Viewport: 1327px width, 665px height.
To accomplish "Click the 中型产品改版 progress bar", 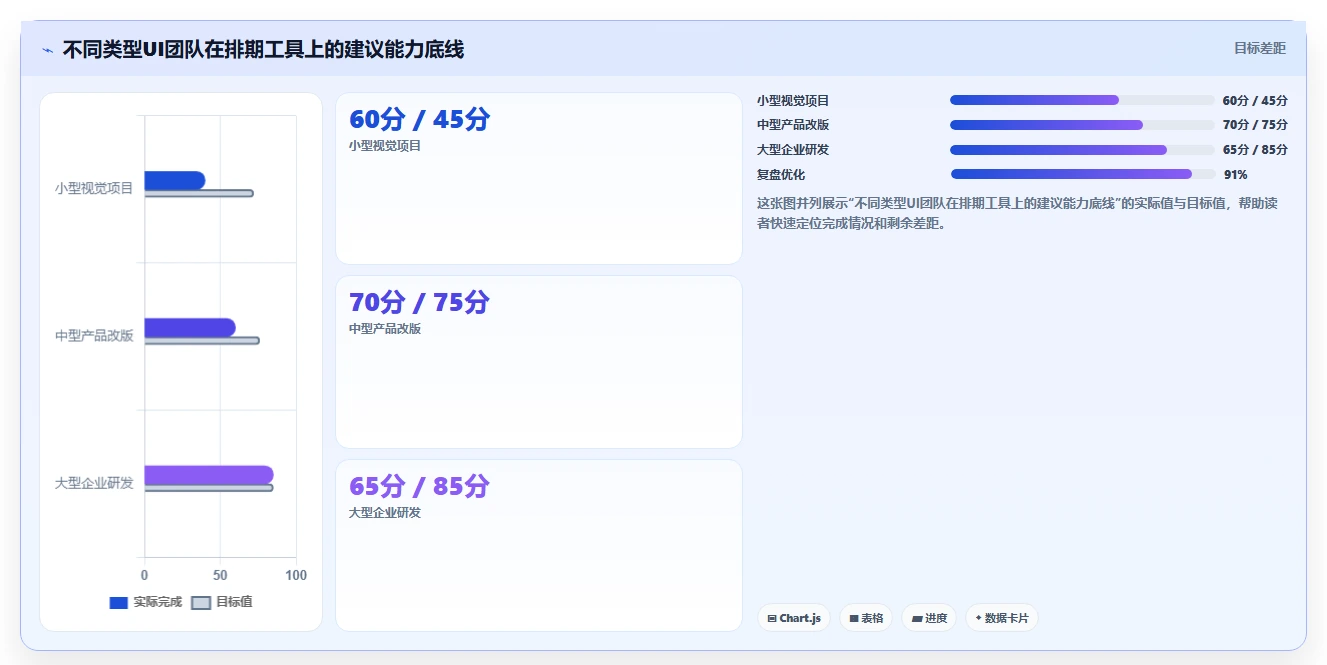I will click(x=1082, y=125).
